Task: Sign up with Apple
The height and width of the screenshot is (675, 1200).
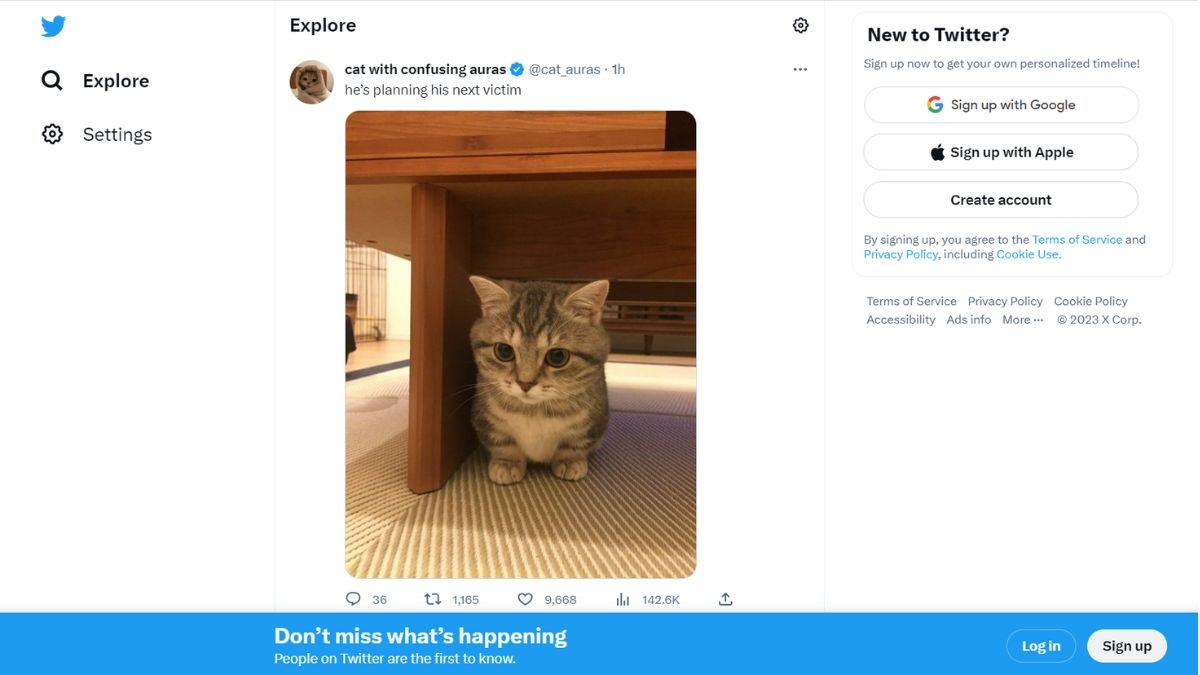Action: click(1000, 151)
